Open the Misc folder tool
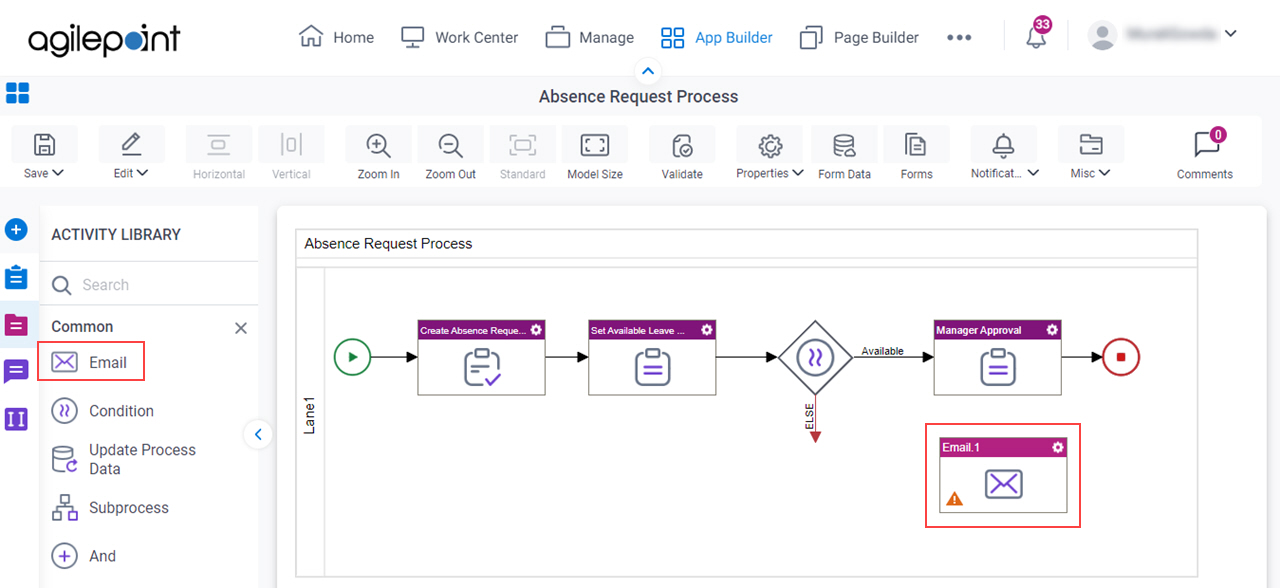The image size is (1280, 588). tap(1090, 145)
